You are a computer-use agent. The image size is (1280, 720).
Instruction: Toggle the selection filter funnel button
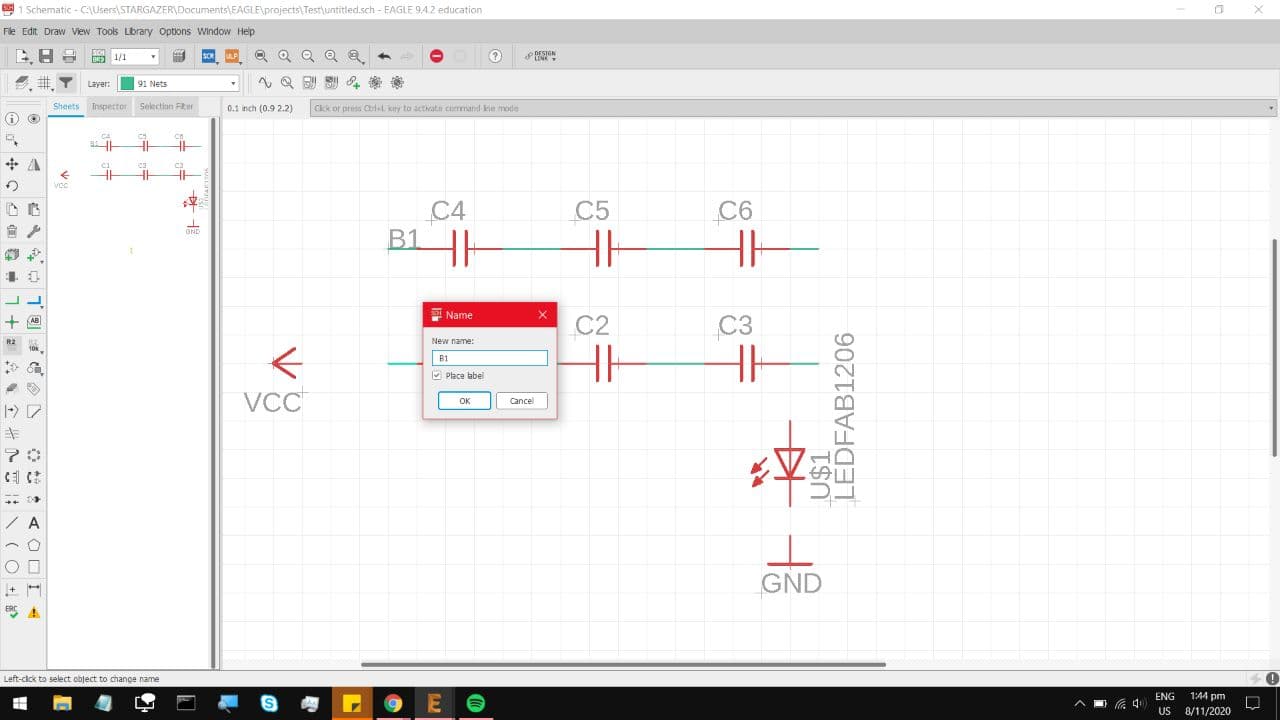(x=65, y=83)
